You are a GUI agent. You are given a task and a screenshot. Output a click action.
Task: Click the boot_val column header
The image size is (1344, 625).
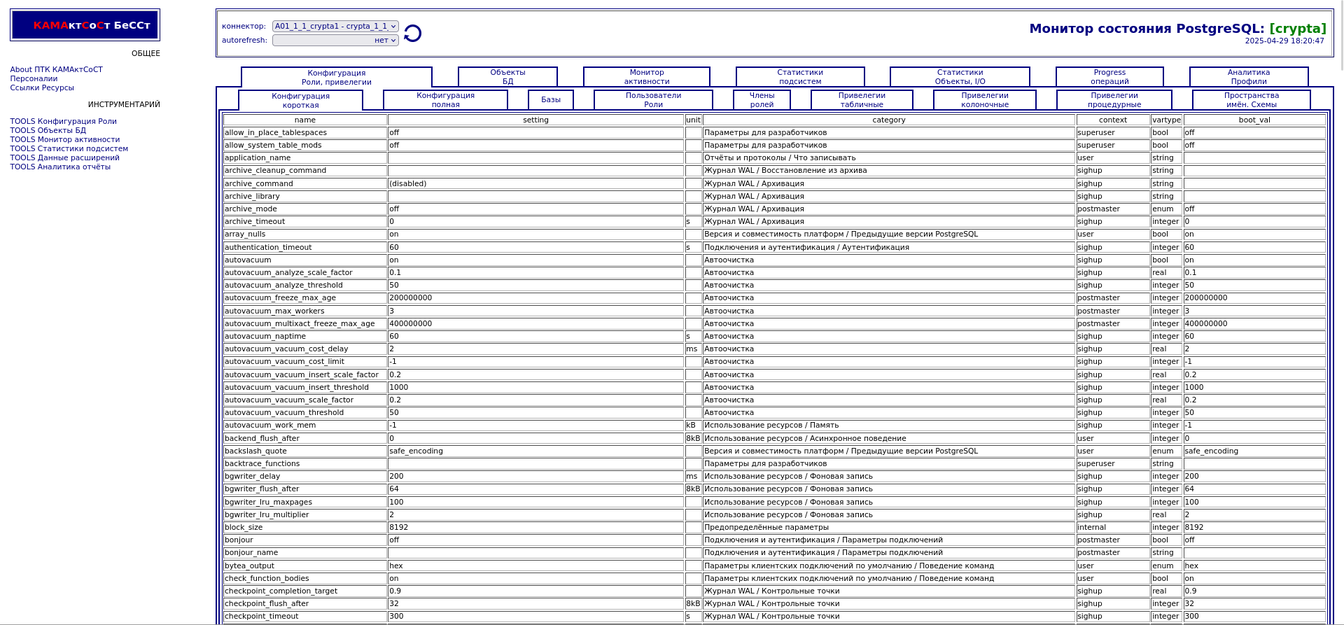[x=1255, y=120]
